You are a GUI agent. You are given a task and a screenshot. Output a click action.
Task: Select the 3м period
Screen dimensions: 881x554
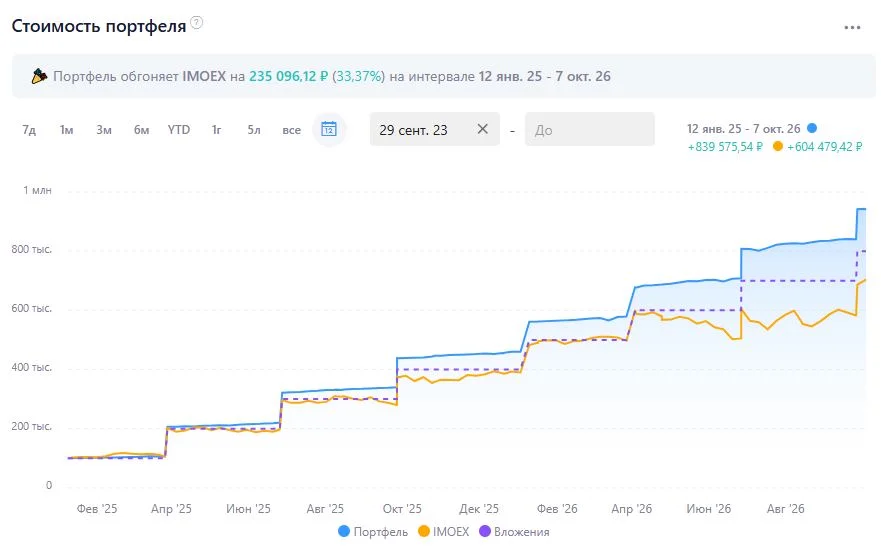[x=104, y=130]
